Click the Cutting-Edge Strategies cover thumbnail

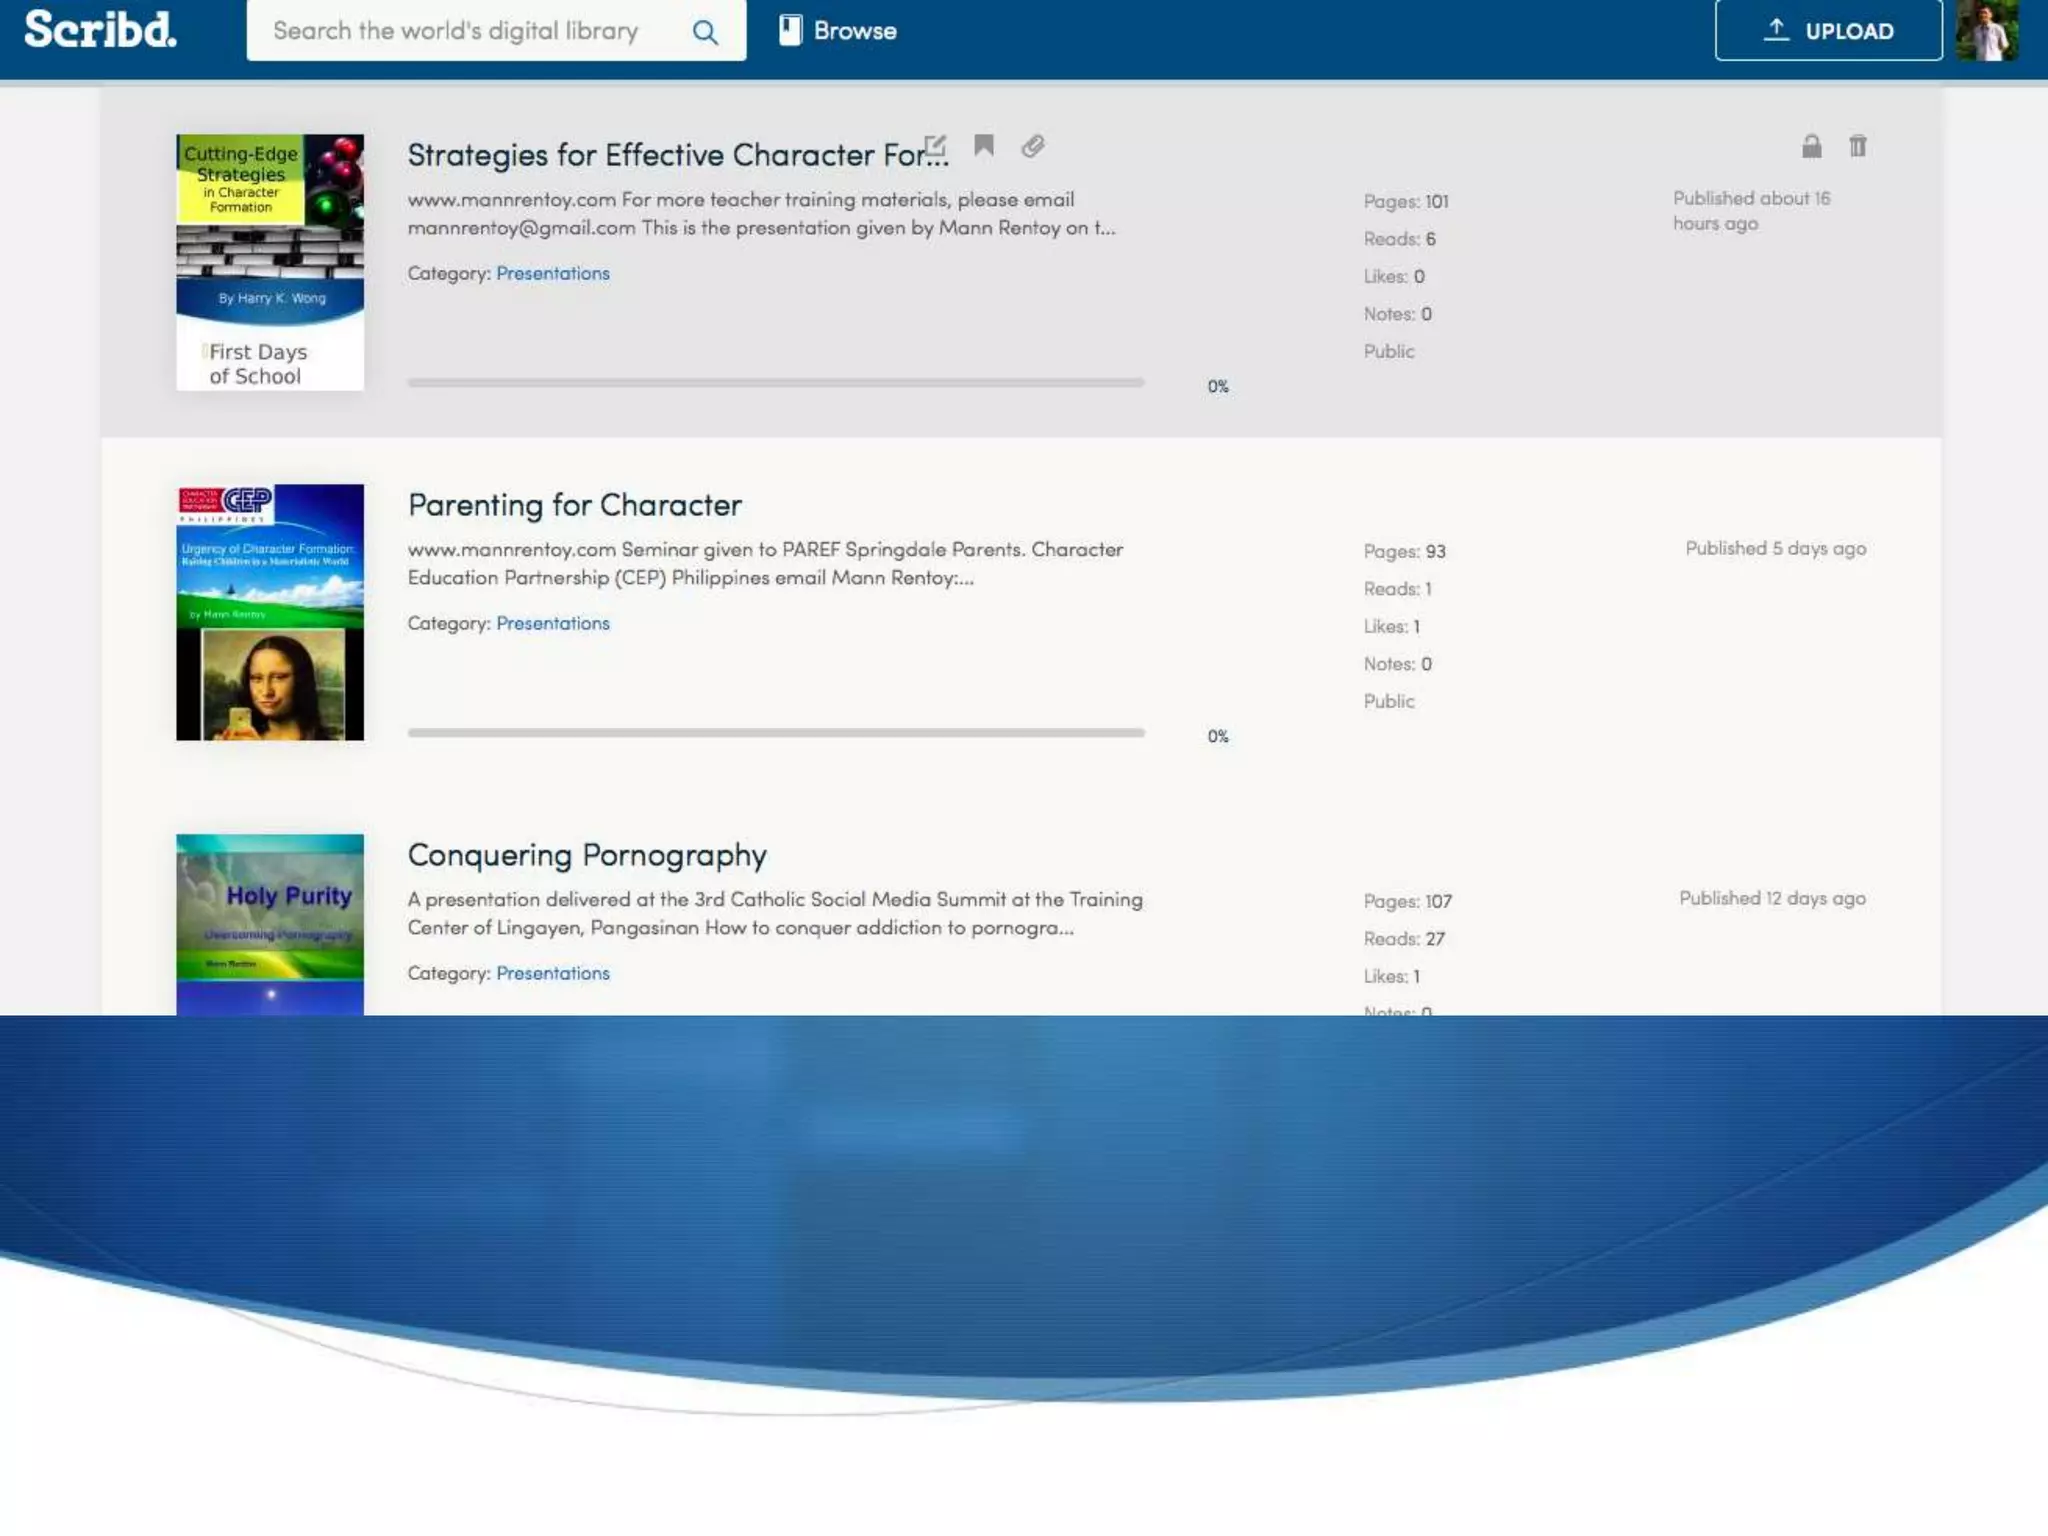[270, 262]
